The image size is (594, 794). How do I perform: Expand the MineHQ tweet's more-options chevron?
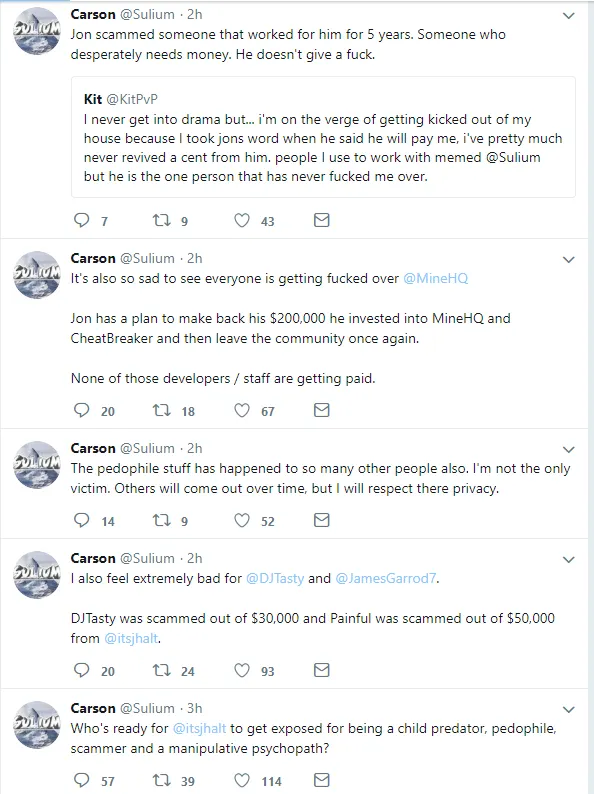[x=569, y=260]
